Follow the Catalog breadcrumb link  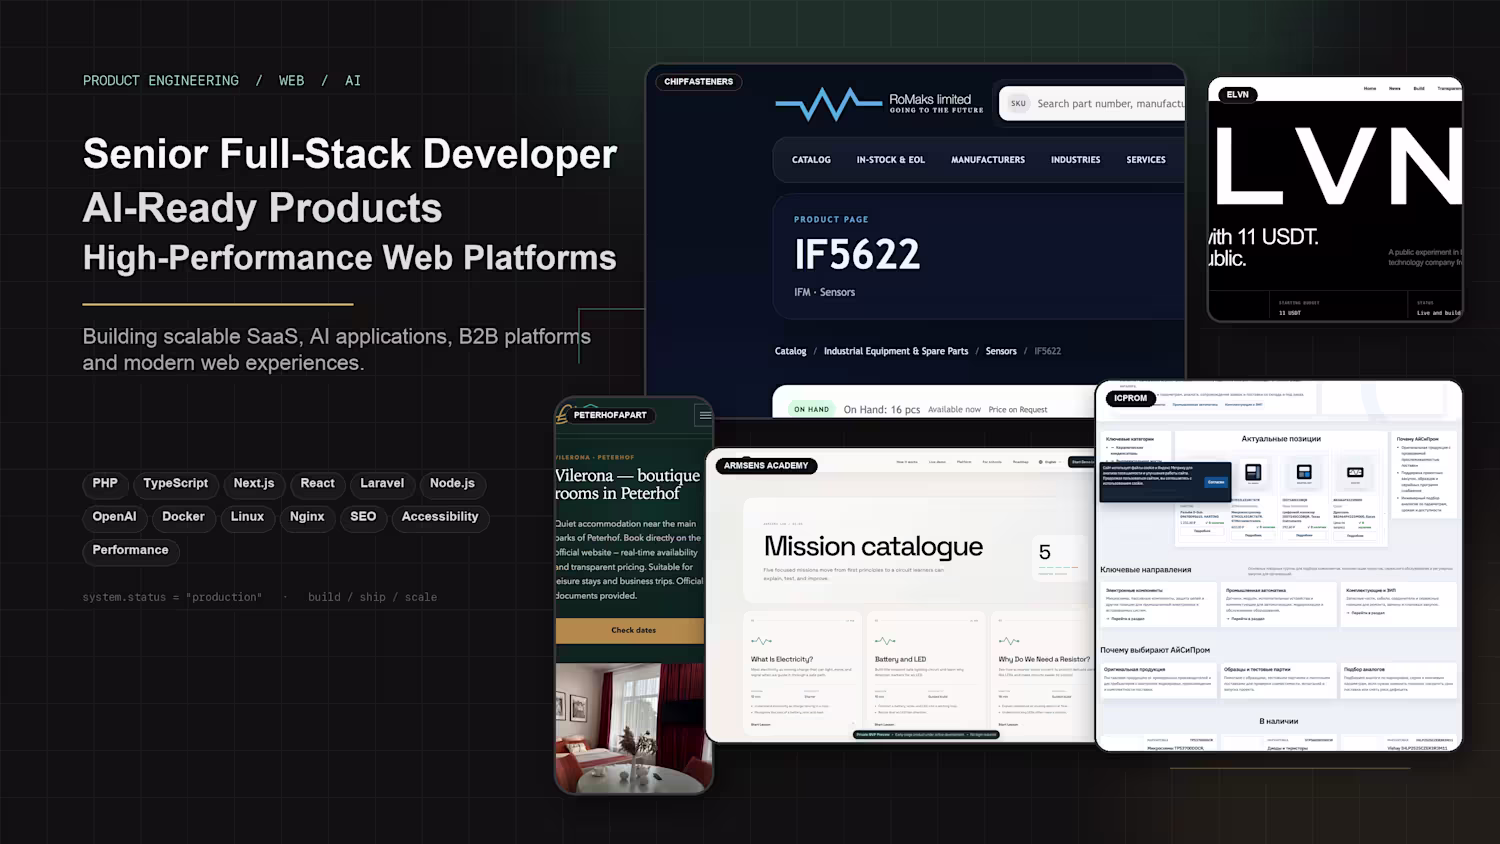coord(790,351)
